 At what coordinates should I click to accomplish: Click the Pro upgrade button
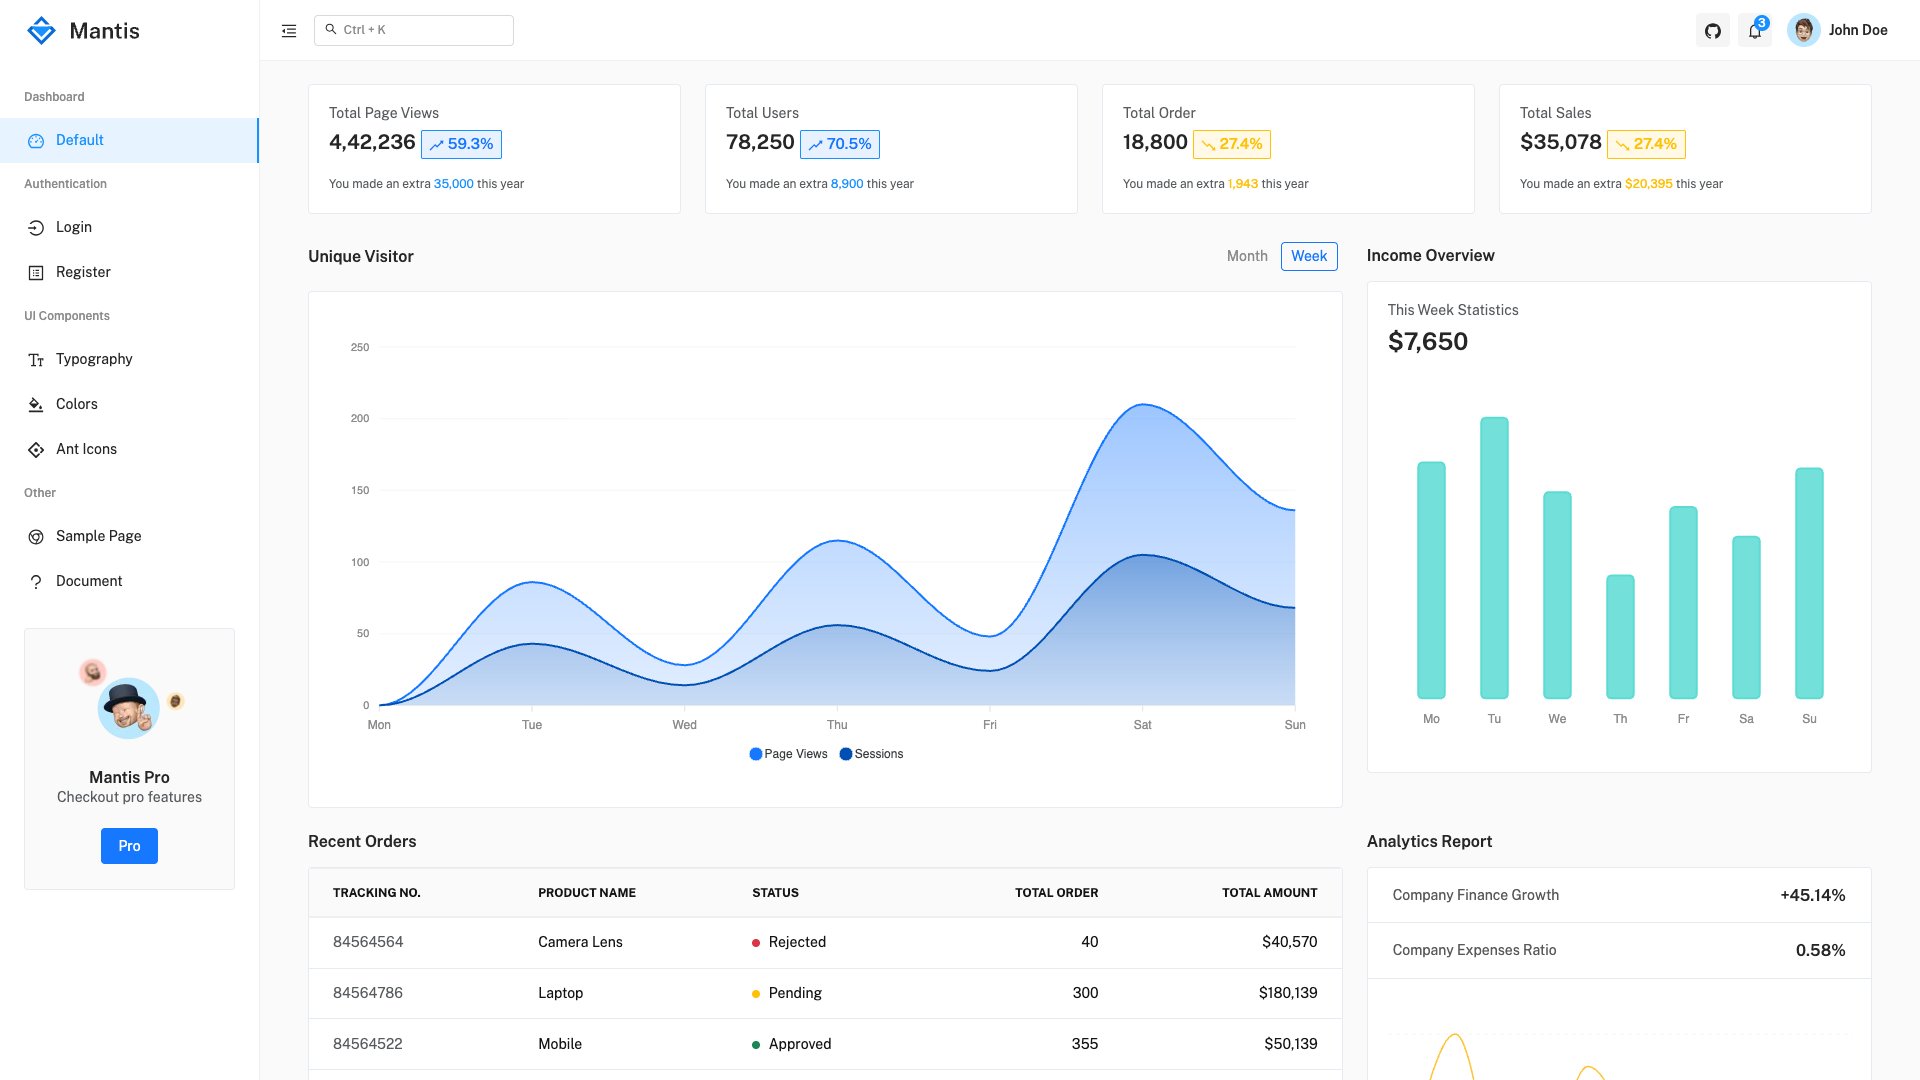(128, 845)
